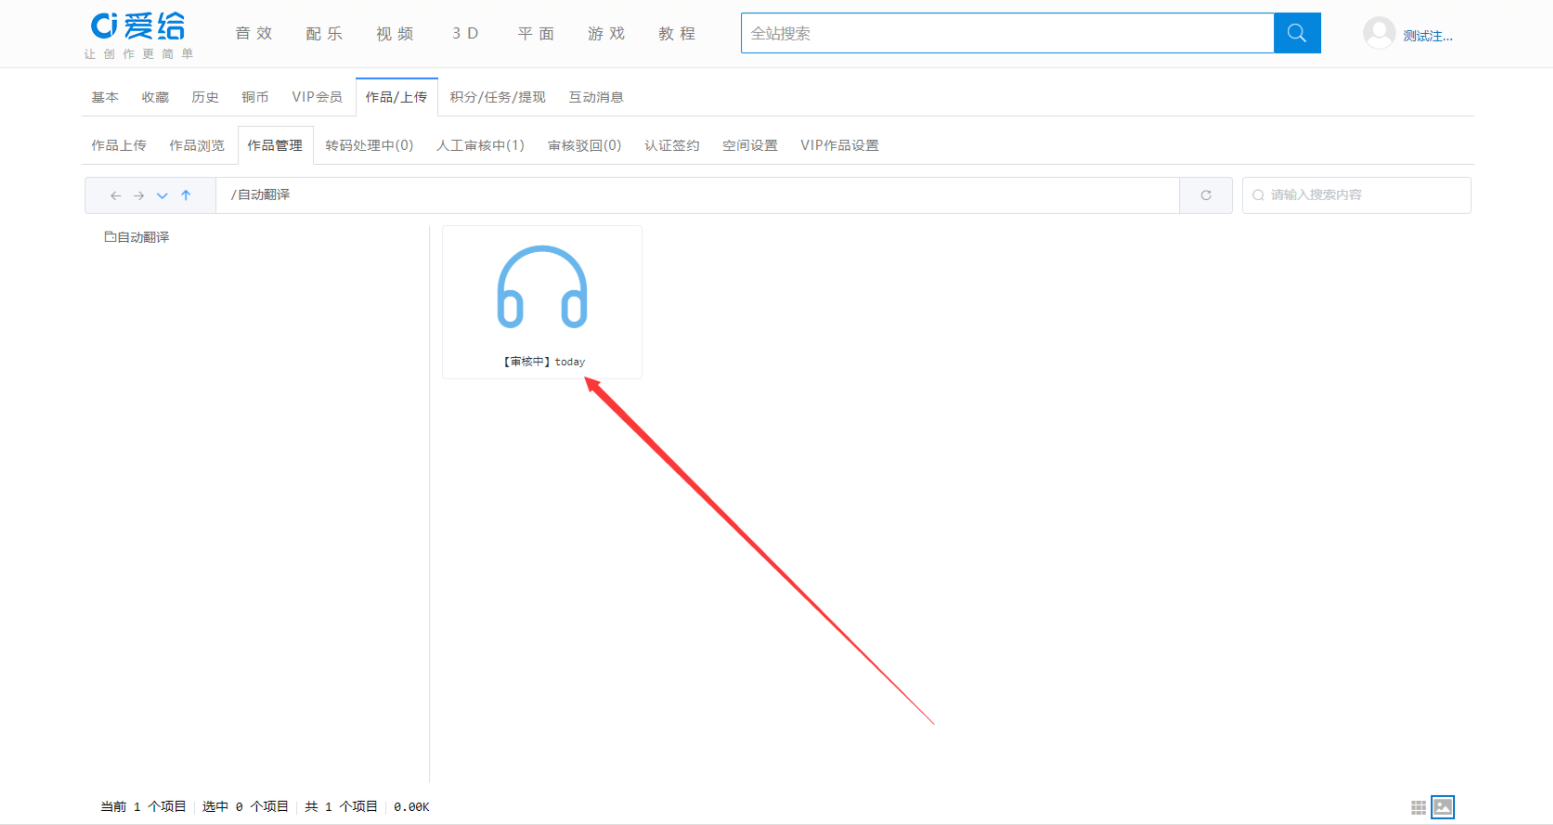Open the 3D navigation menu
Viewport: 1553px width, 825px height.
click(x=465, y=33)
